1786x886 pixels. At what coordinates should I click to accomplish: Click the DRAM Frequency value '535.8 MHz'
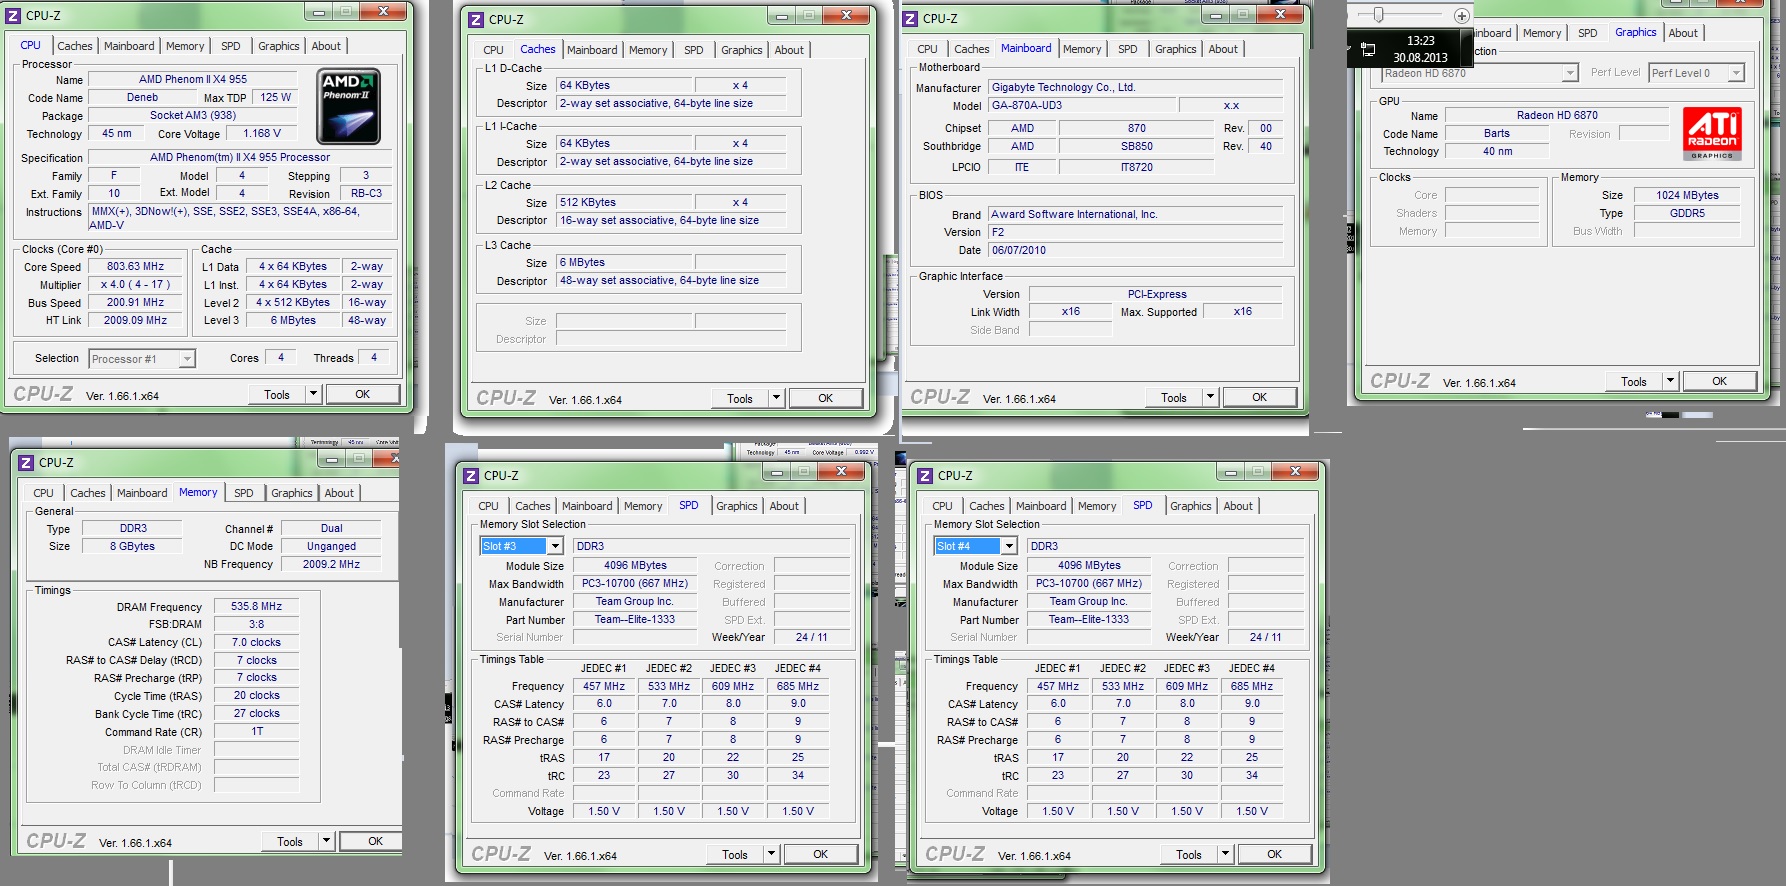(x=256, y=606)
